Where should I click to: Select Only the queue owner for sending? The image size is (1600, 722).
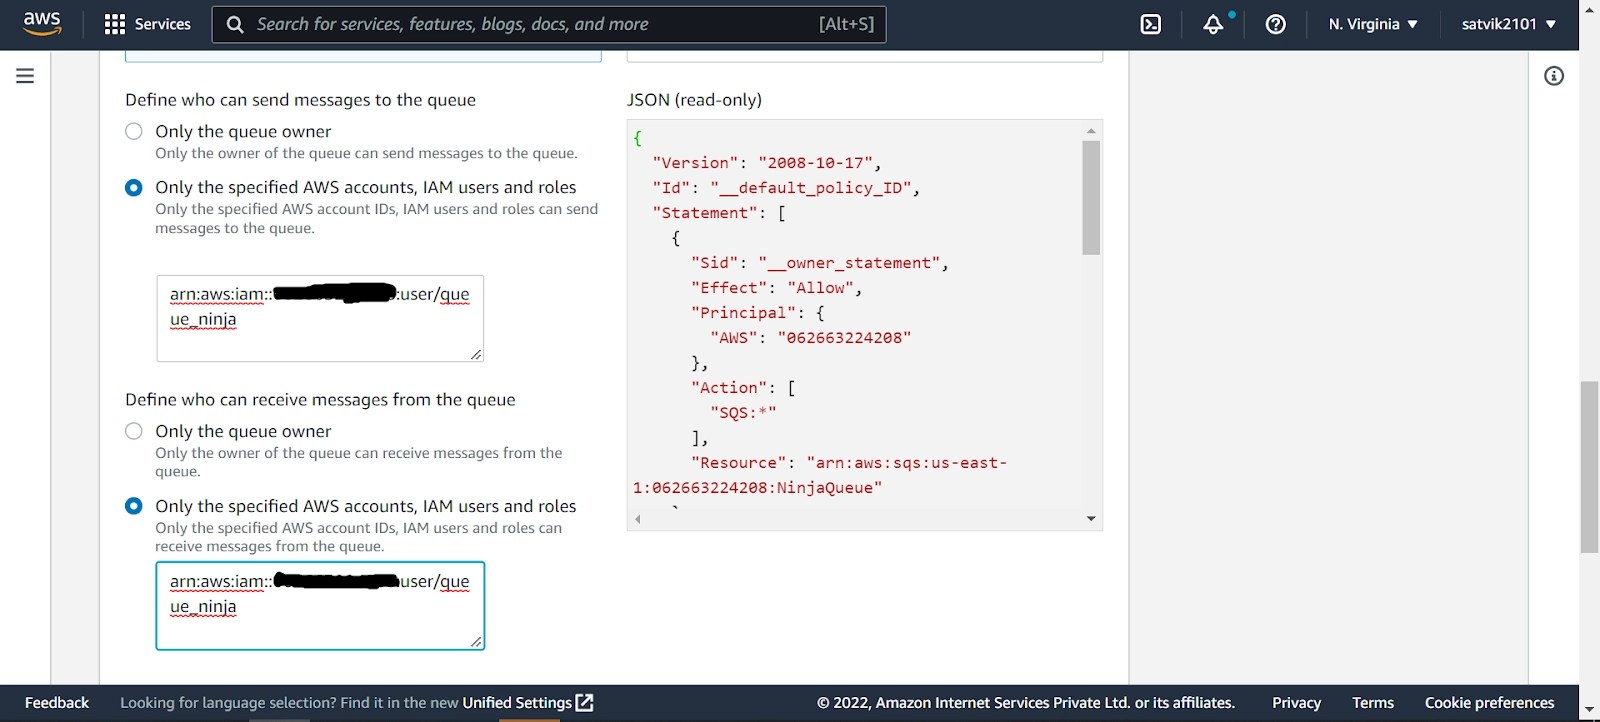pyautogui.click(x=134, y=131)
